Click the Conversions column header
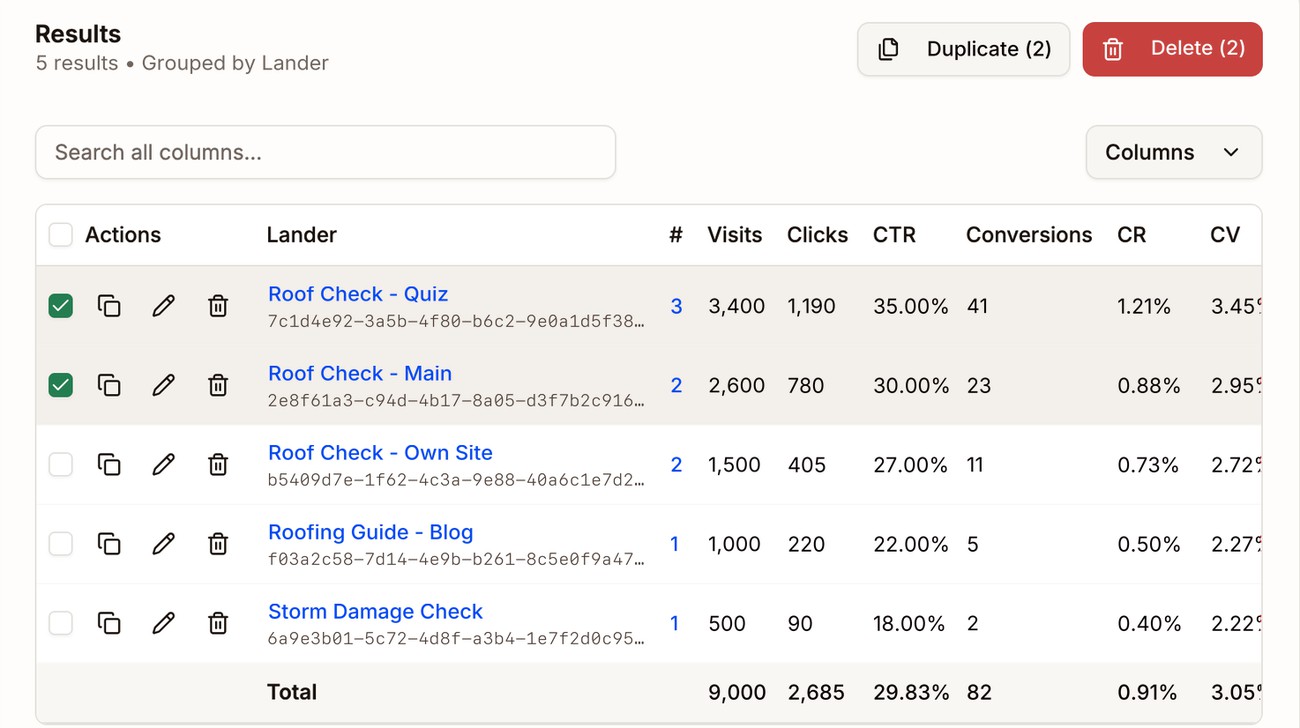Image resolution: width=1300 pixels, height=728 pixels. pyautogui.click(x=1029, y=235)
